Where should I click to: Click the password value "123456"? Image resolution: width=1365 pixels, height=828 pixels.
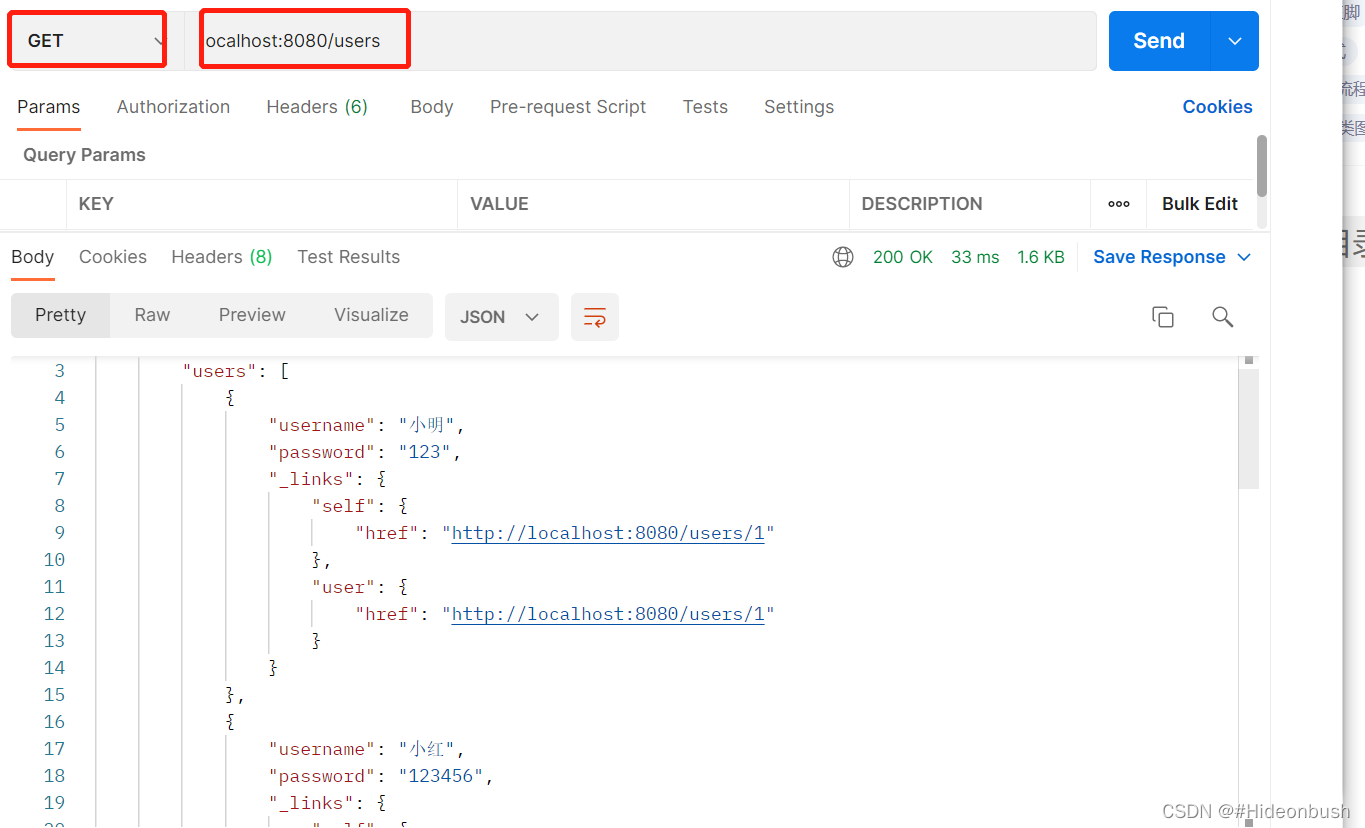441,776
